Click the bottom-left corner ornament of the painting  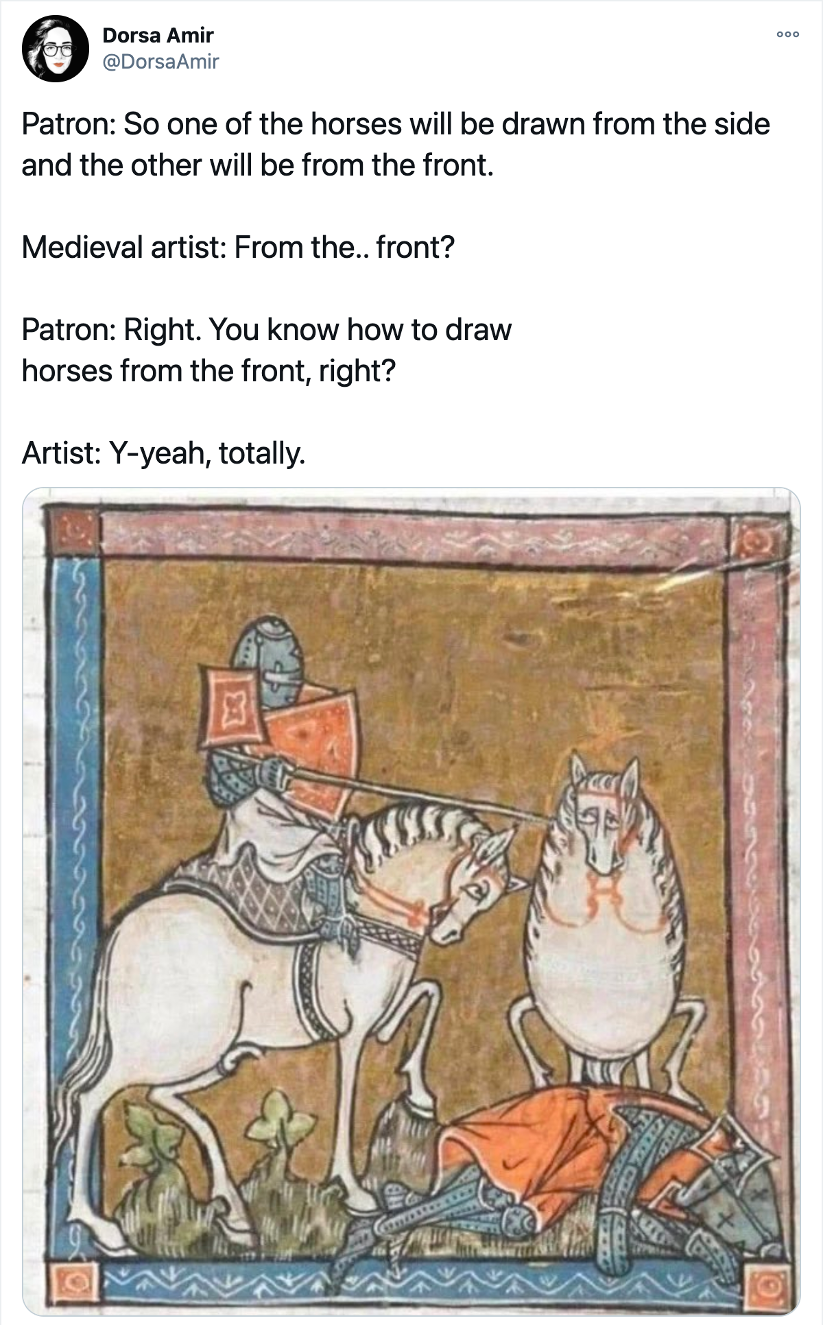coord(76,1280)
